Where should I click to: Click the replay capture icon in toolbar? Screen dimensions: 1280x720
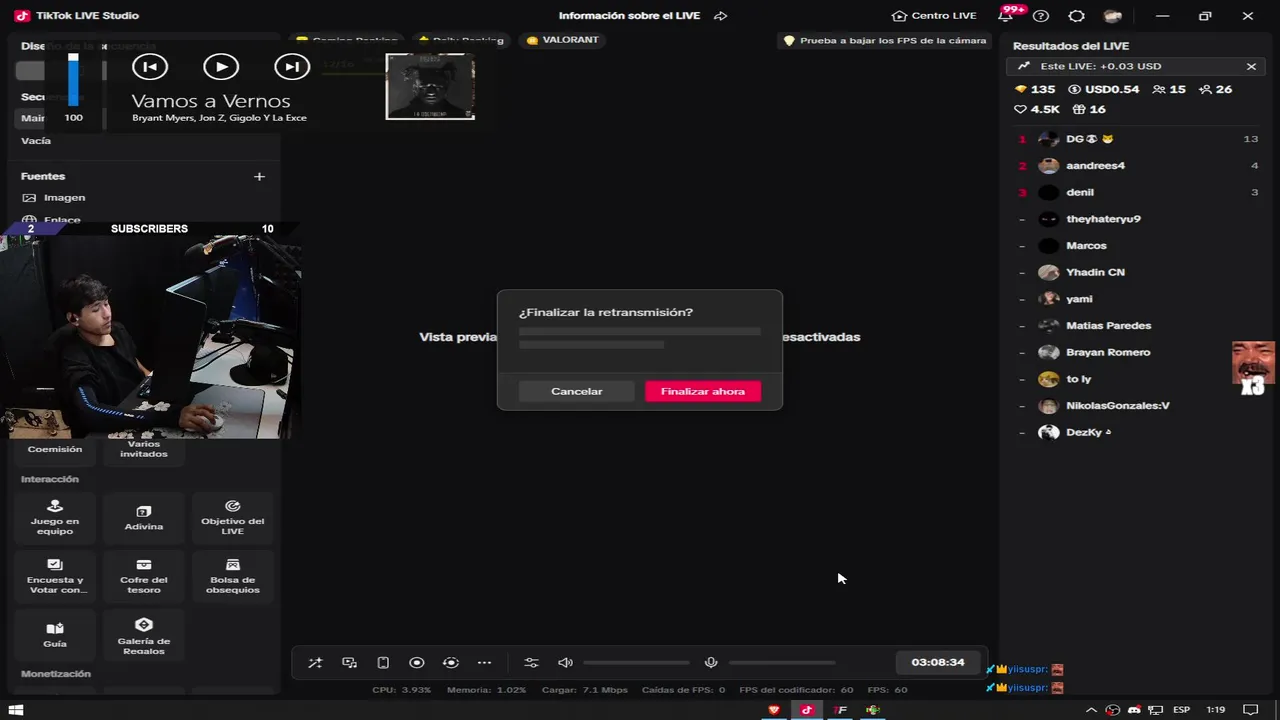(451, 662)
